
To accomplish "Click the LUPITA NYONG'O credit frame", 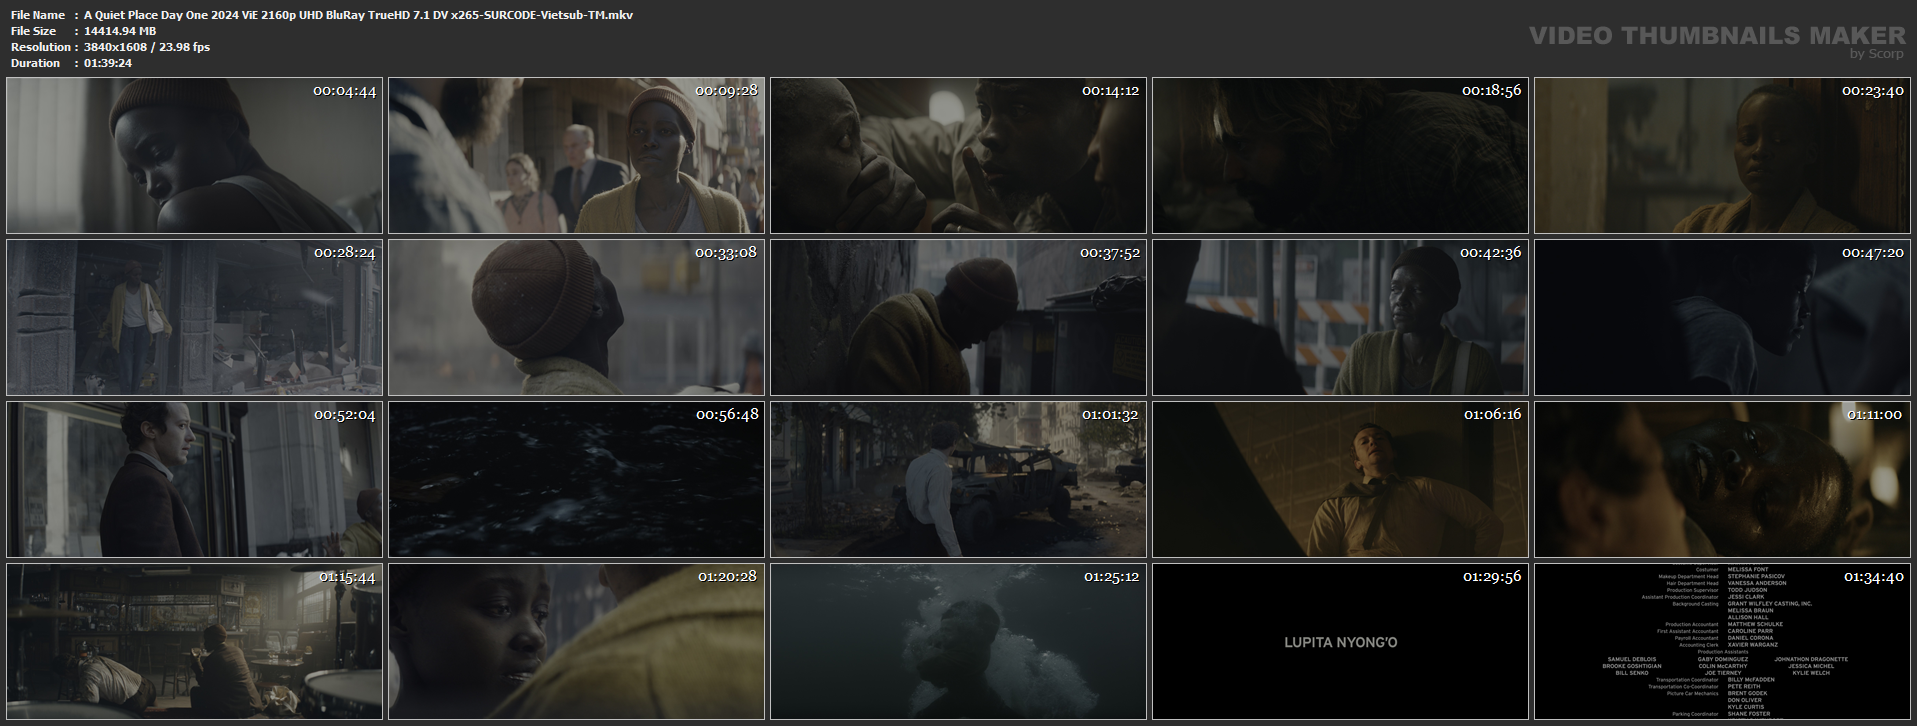I will click(x=1340, y=642).
